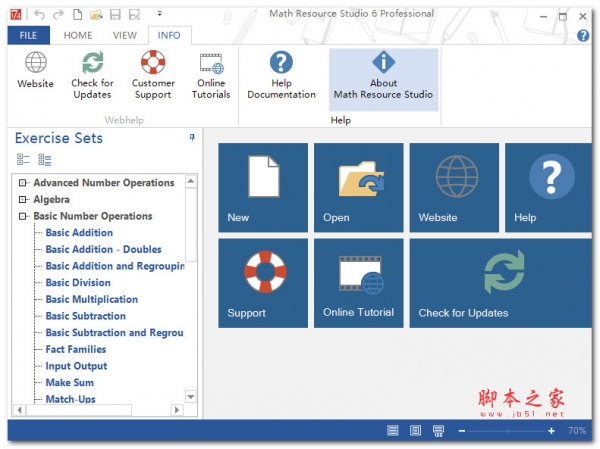
Task: Select Basic Subtraction and Regrouping item
Action: tap(114, 333)
